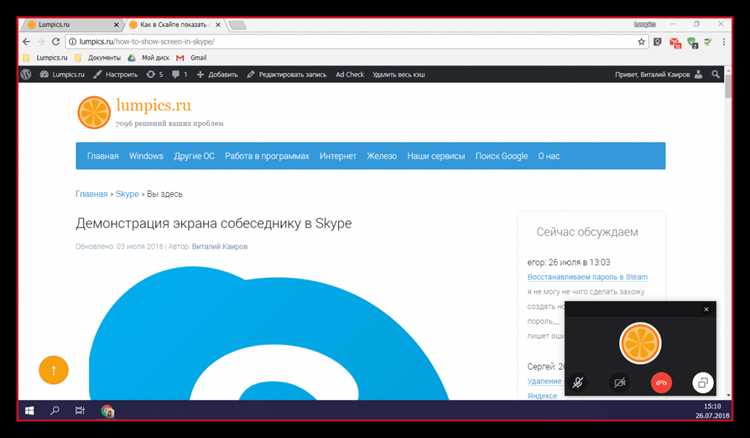End the call with red hang-up button

click(661, 383)
